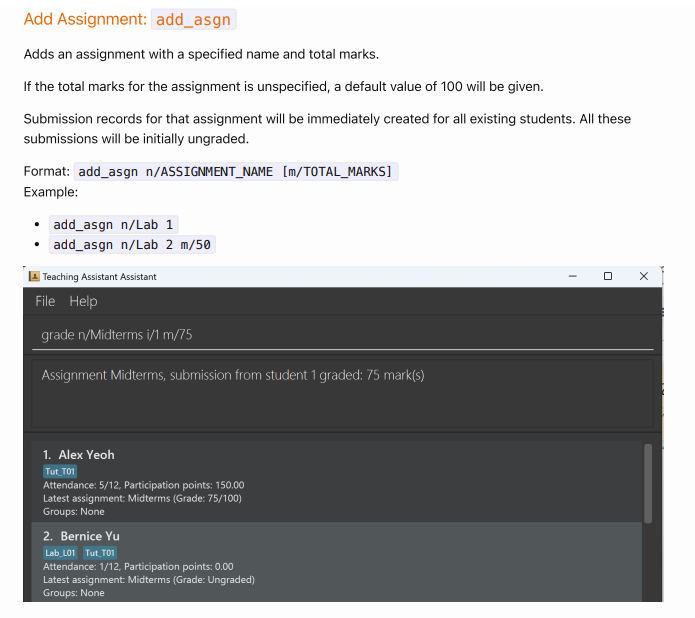The width and height of the screenshot is (695, 618).
Task: Minimize the Teaching Assistant Assistant window
Action: tap(572, 276)
